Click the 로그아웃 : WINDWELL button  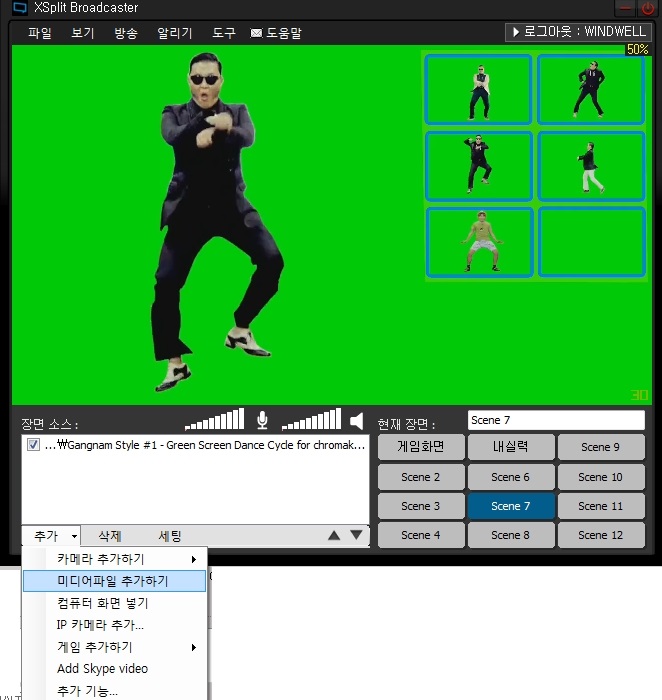[x=578, y=32]
